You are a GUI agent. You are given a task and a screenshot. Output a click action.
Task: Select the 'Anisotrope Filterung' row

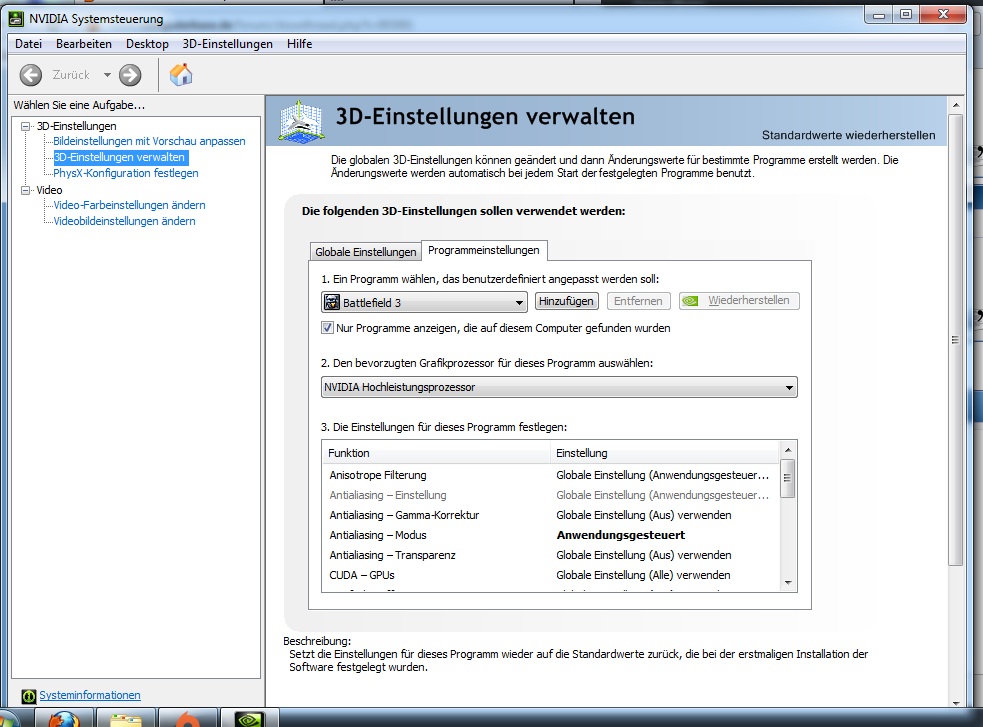pyautogui.click(x=550, y=475)
